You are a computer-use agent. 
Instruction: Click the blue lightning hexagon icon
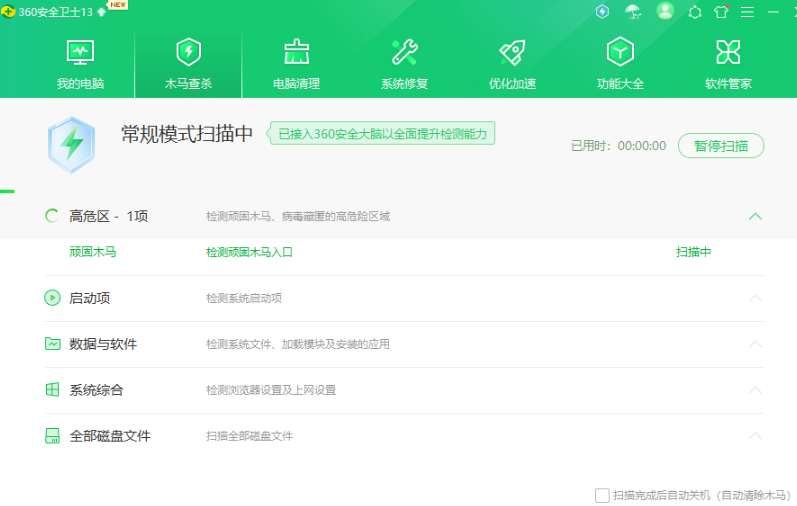pos(602,12)
